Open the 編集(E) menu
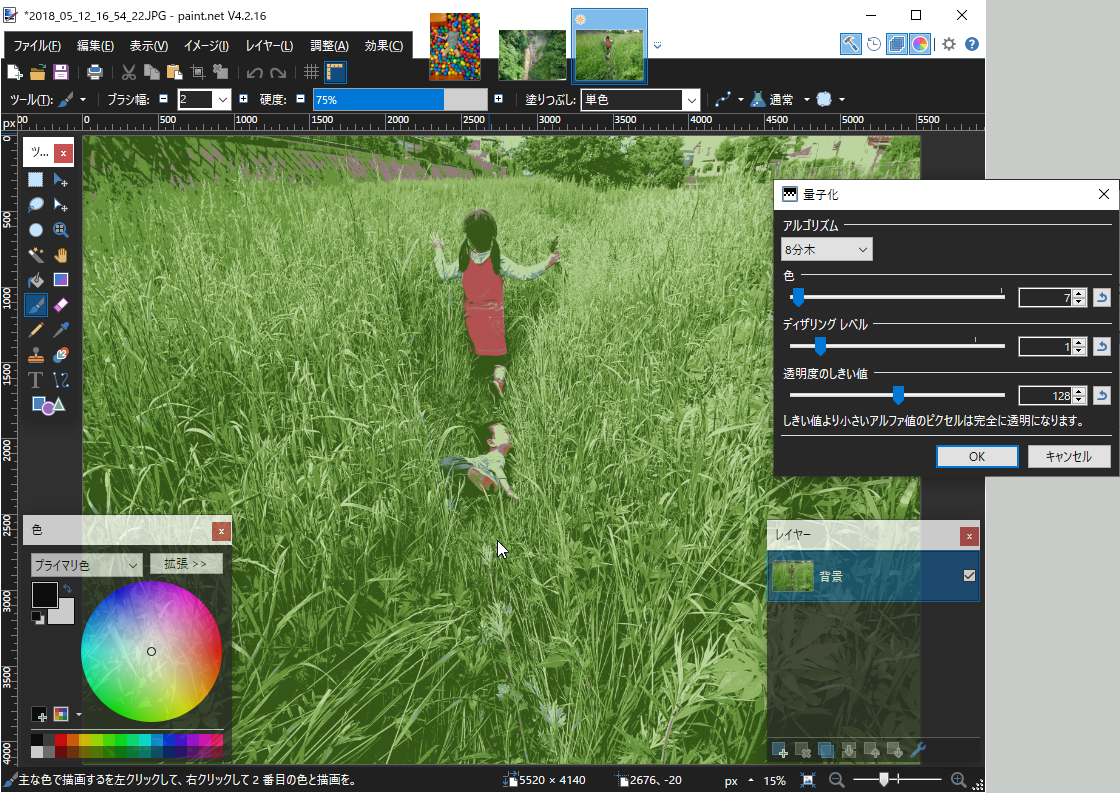The image size is (1120, 793). (95, 46)
